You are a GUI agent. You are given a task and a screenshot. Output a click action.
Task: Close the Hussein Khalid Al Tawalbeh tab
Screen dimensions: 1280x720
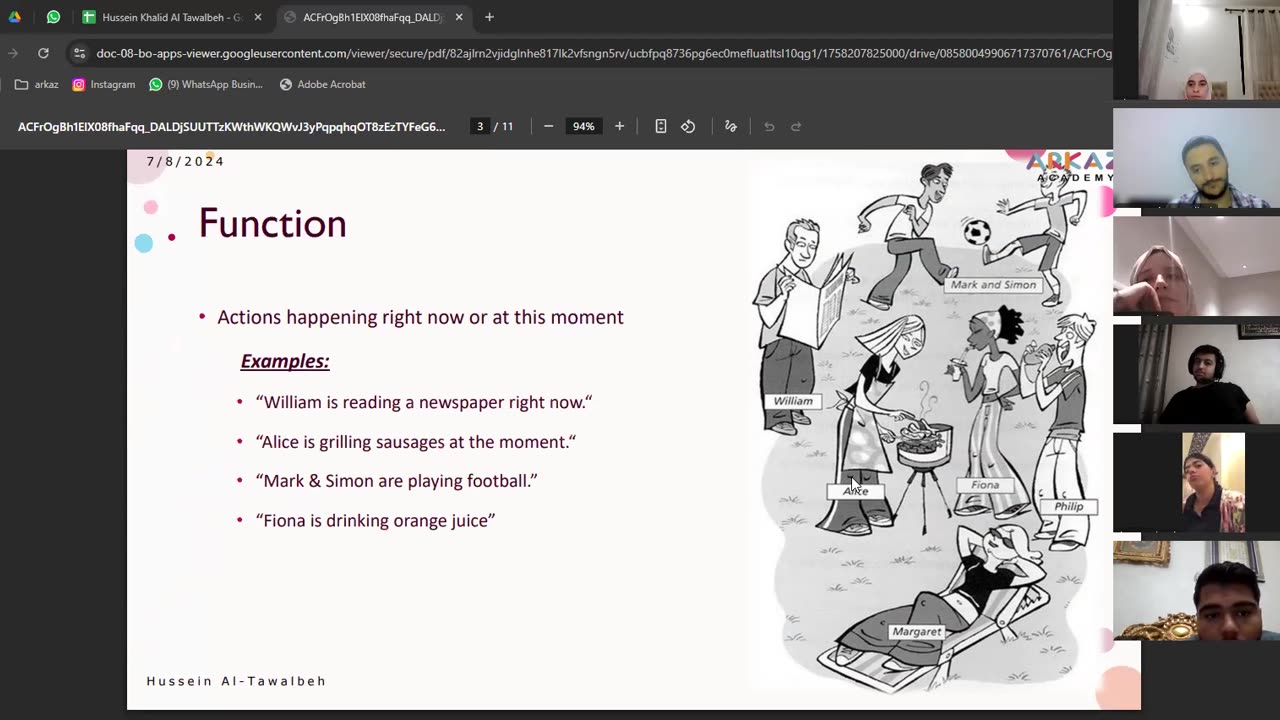tap(258, 17)
